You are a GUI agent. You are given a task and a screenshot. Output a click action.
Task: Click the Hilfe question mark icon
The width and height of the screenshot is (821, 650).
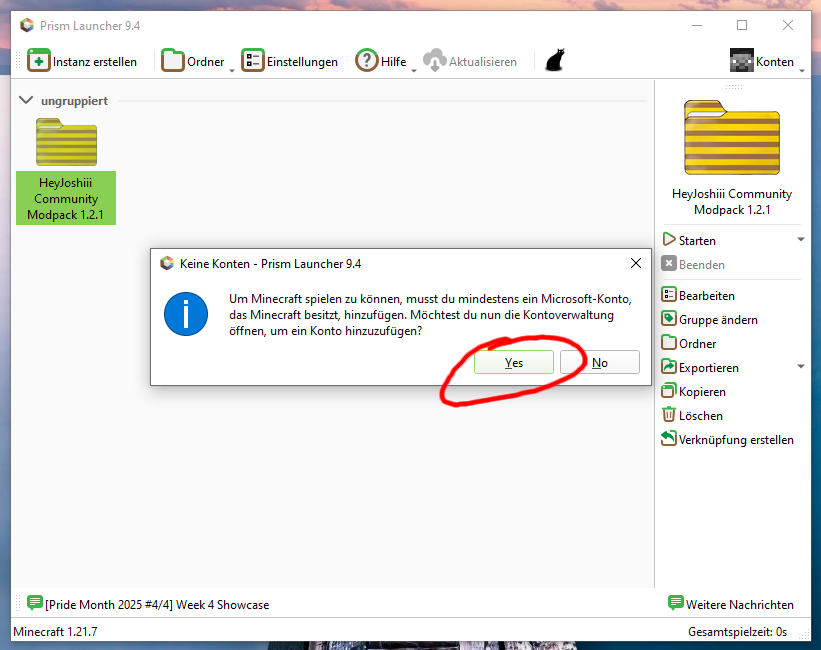coord(366,61)
